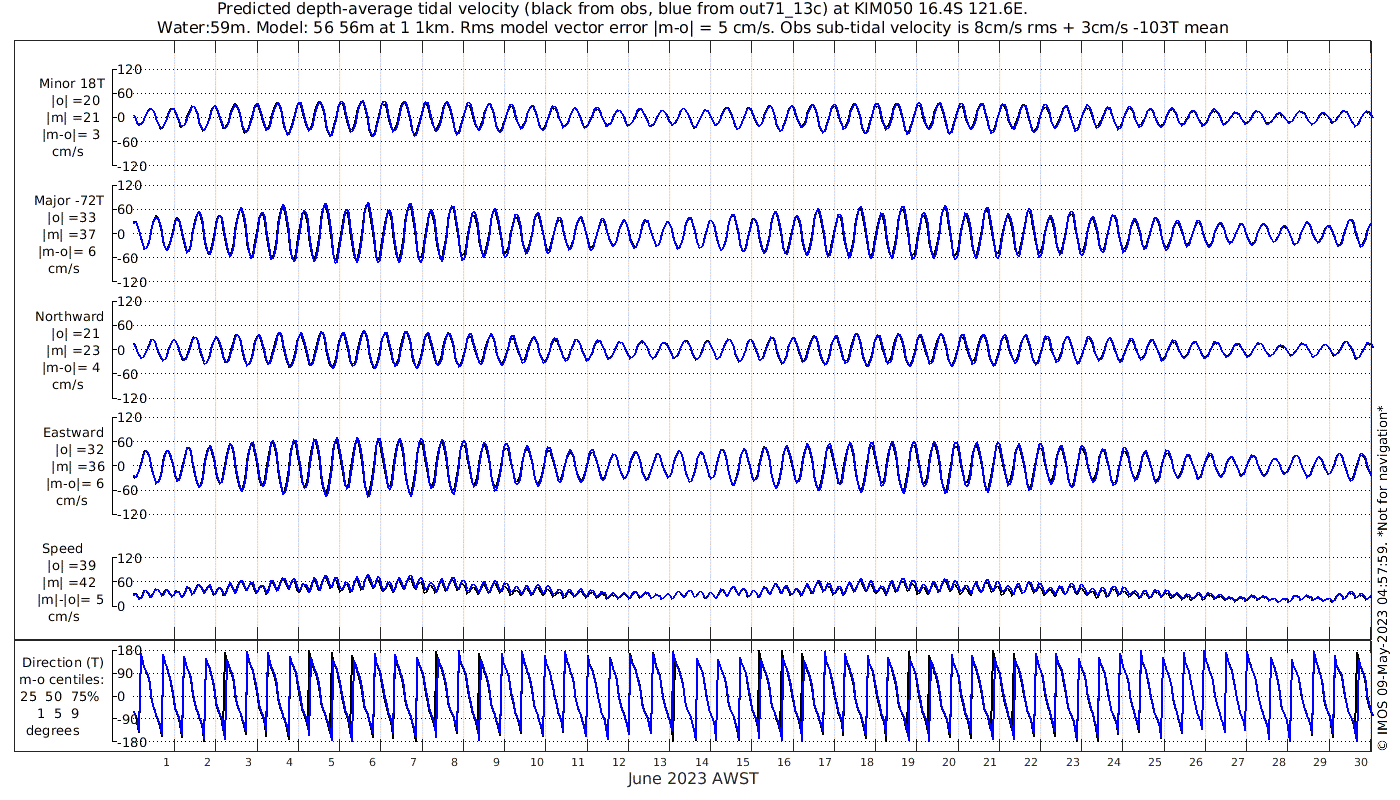Screen dimensions: 1400x800
Task: Select the 'Minor 18T' panel label
Action: point(71,84)
